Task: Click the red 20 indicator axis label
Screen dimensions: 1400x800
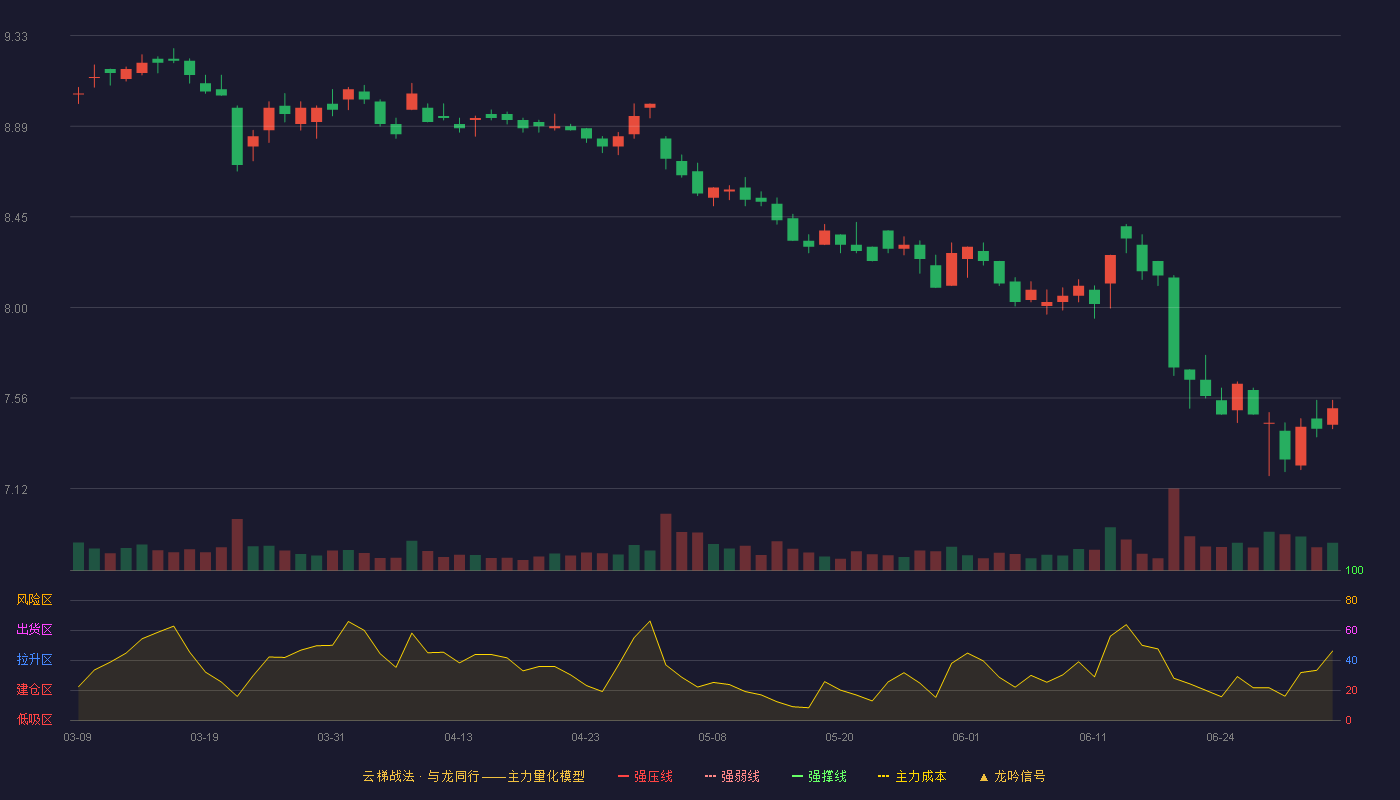Action: click(x=1352, y=690)
